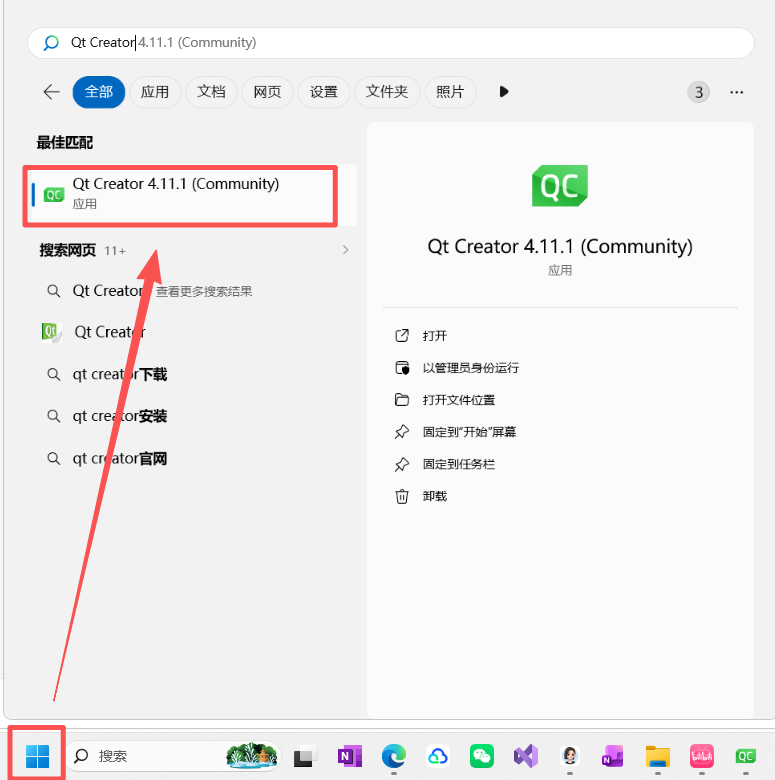
Task: Open Qt Creator from the taskbar
Action: click(x=745, y=757)
